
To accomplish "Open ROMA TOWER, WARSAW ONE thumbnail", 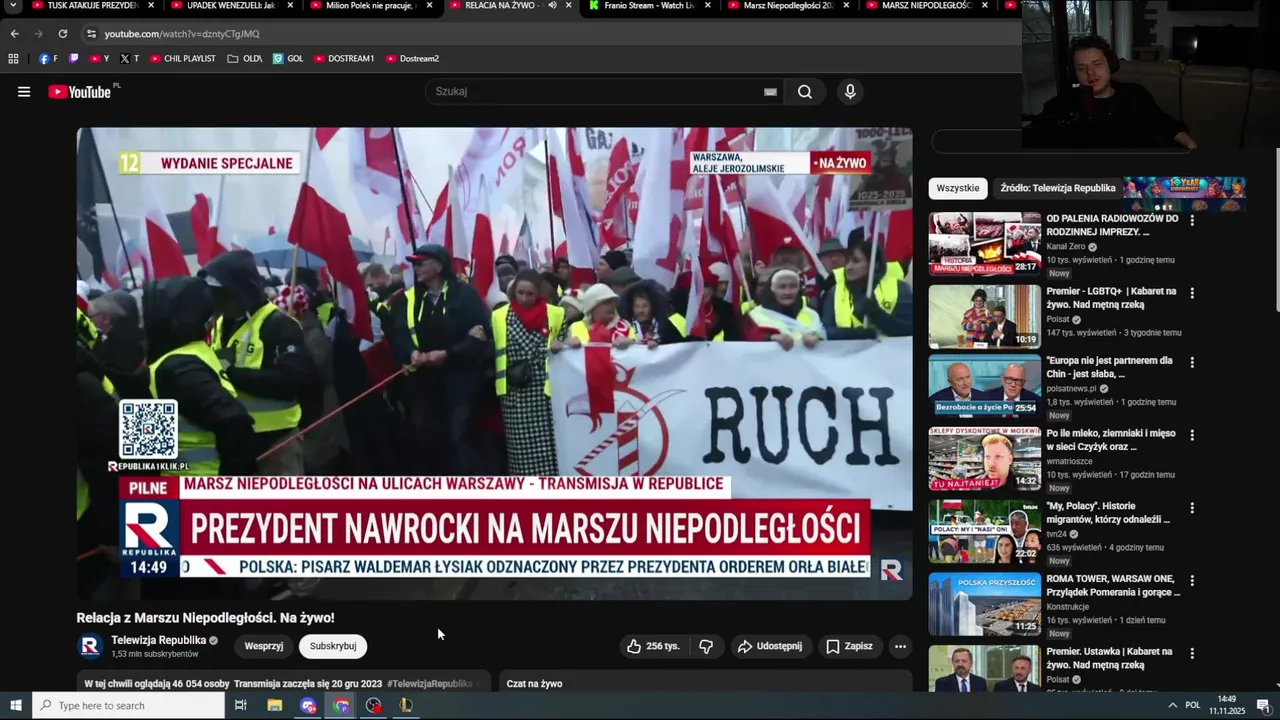I will coord(984,604).
